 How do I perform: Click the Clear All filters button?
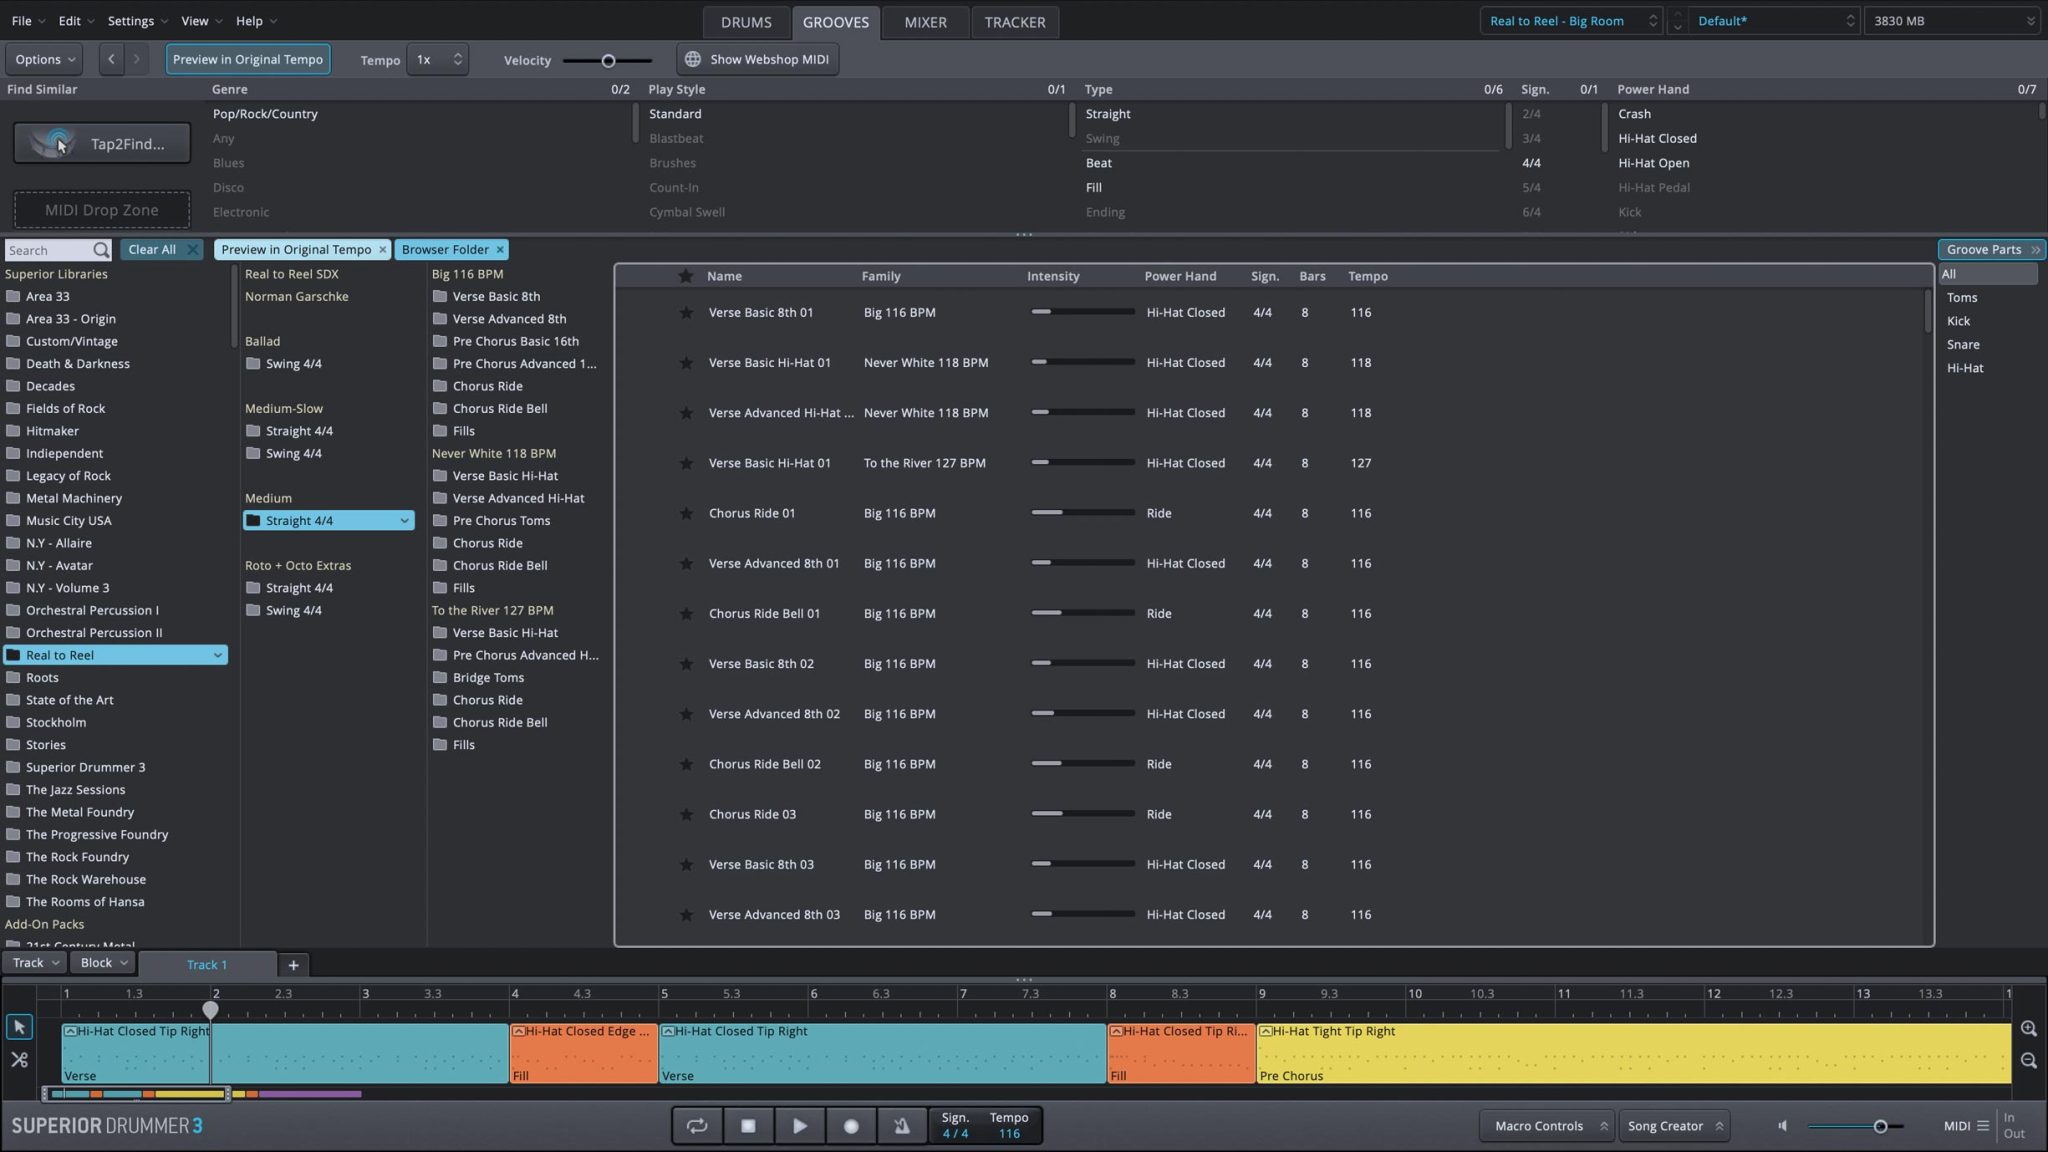[x=161, y=250]
